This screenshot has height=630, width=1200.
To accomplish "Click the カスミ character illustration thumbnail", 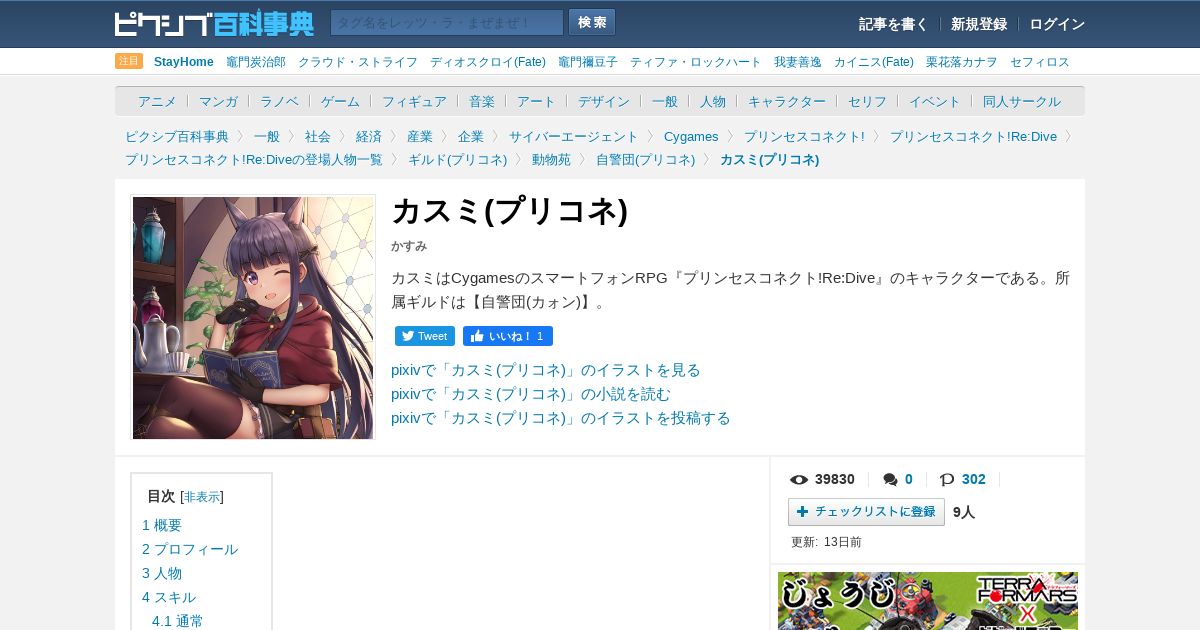I will pyautogui.click(x=253, y=317).
